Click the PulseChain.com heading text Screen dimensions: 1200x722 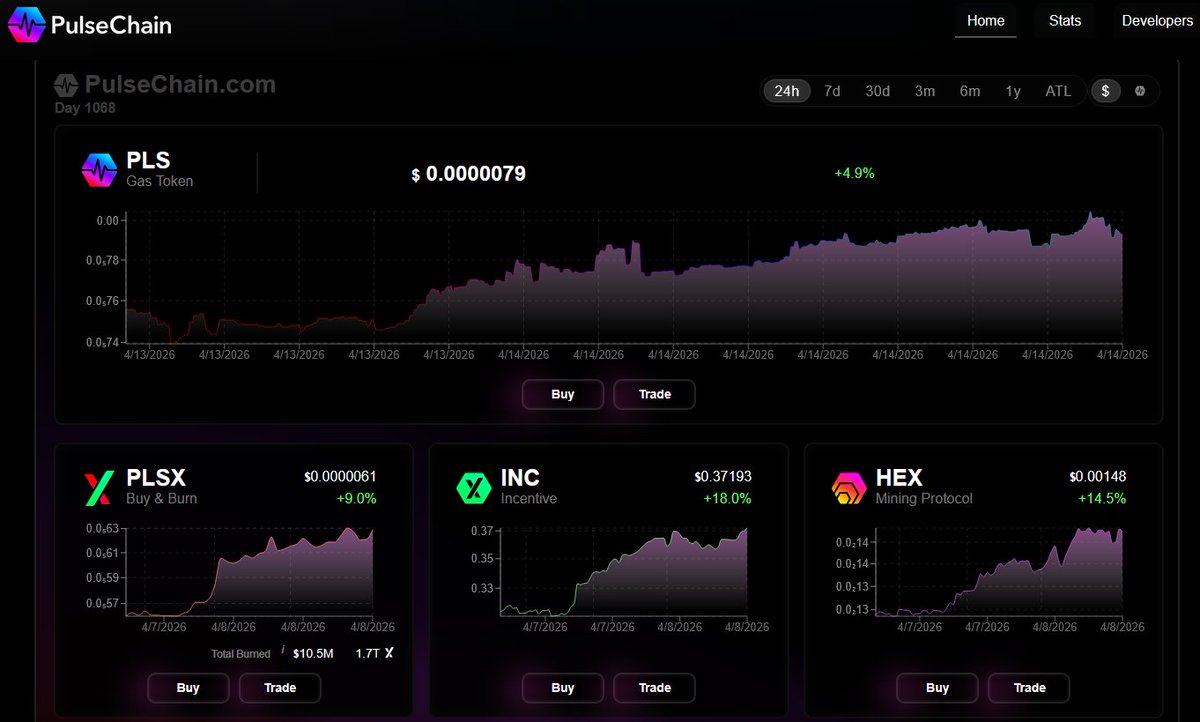(x=180, y=85)
